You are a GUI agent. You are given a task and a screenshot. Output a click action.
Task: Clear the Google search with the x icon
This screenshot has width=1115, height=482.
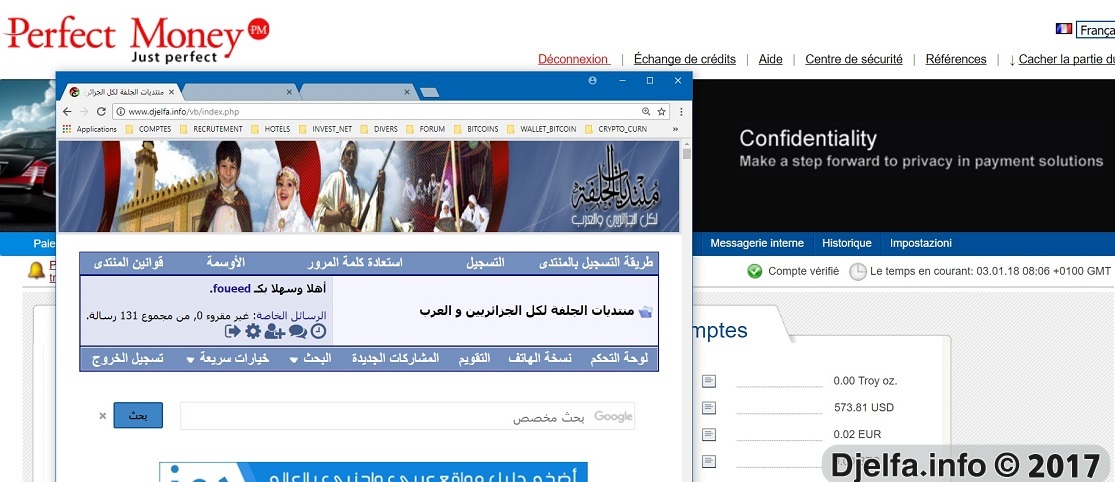(x=102, y=416)
